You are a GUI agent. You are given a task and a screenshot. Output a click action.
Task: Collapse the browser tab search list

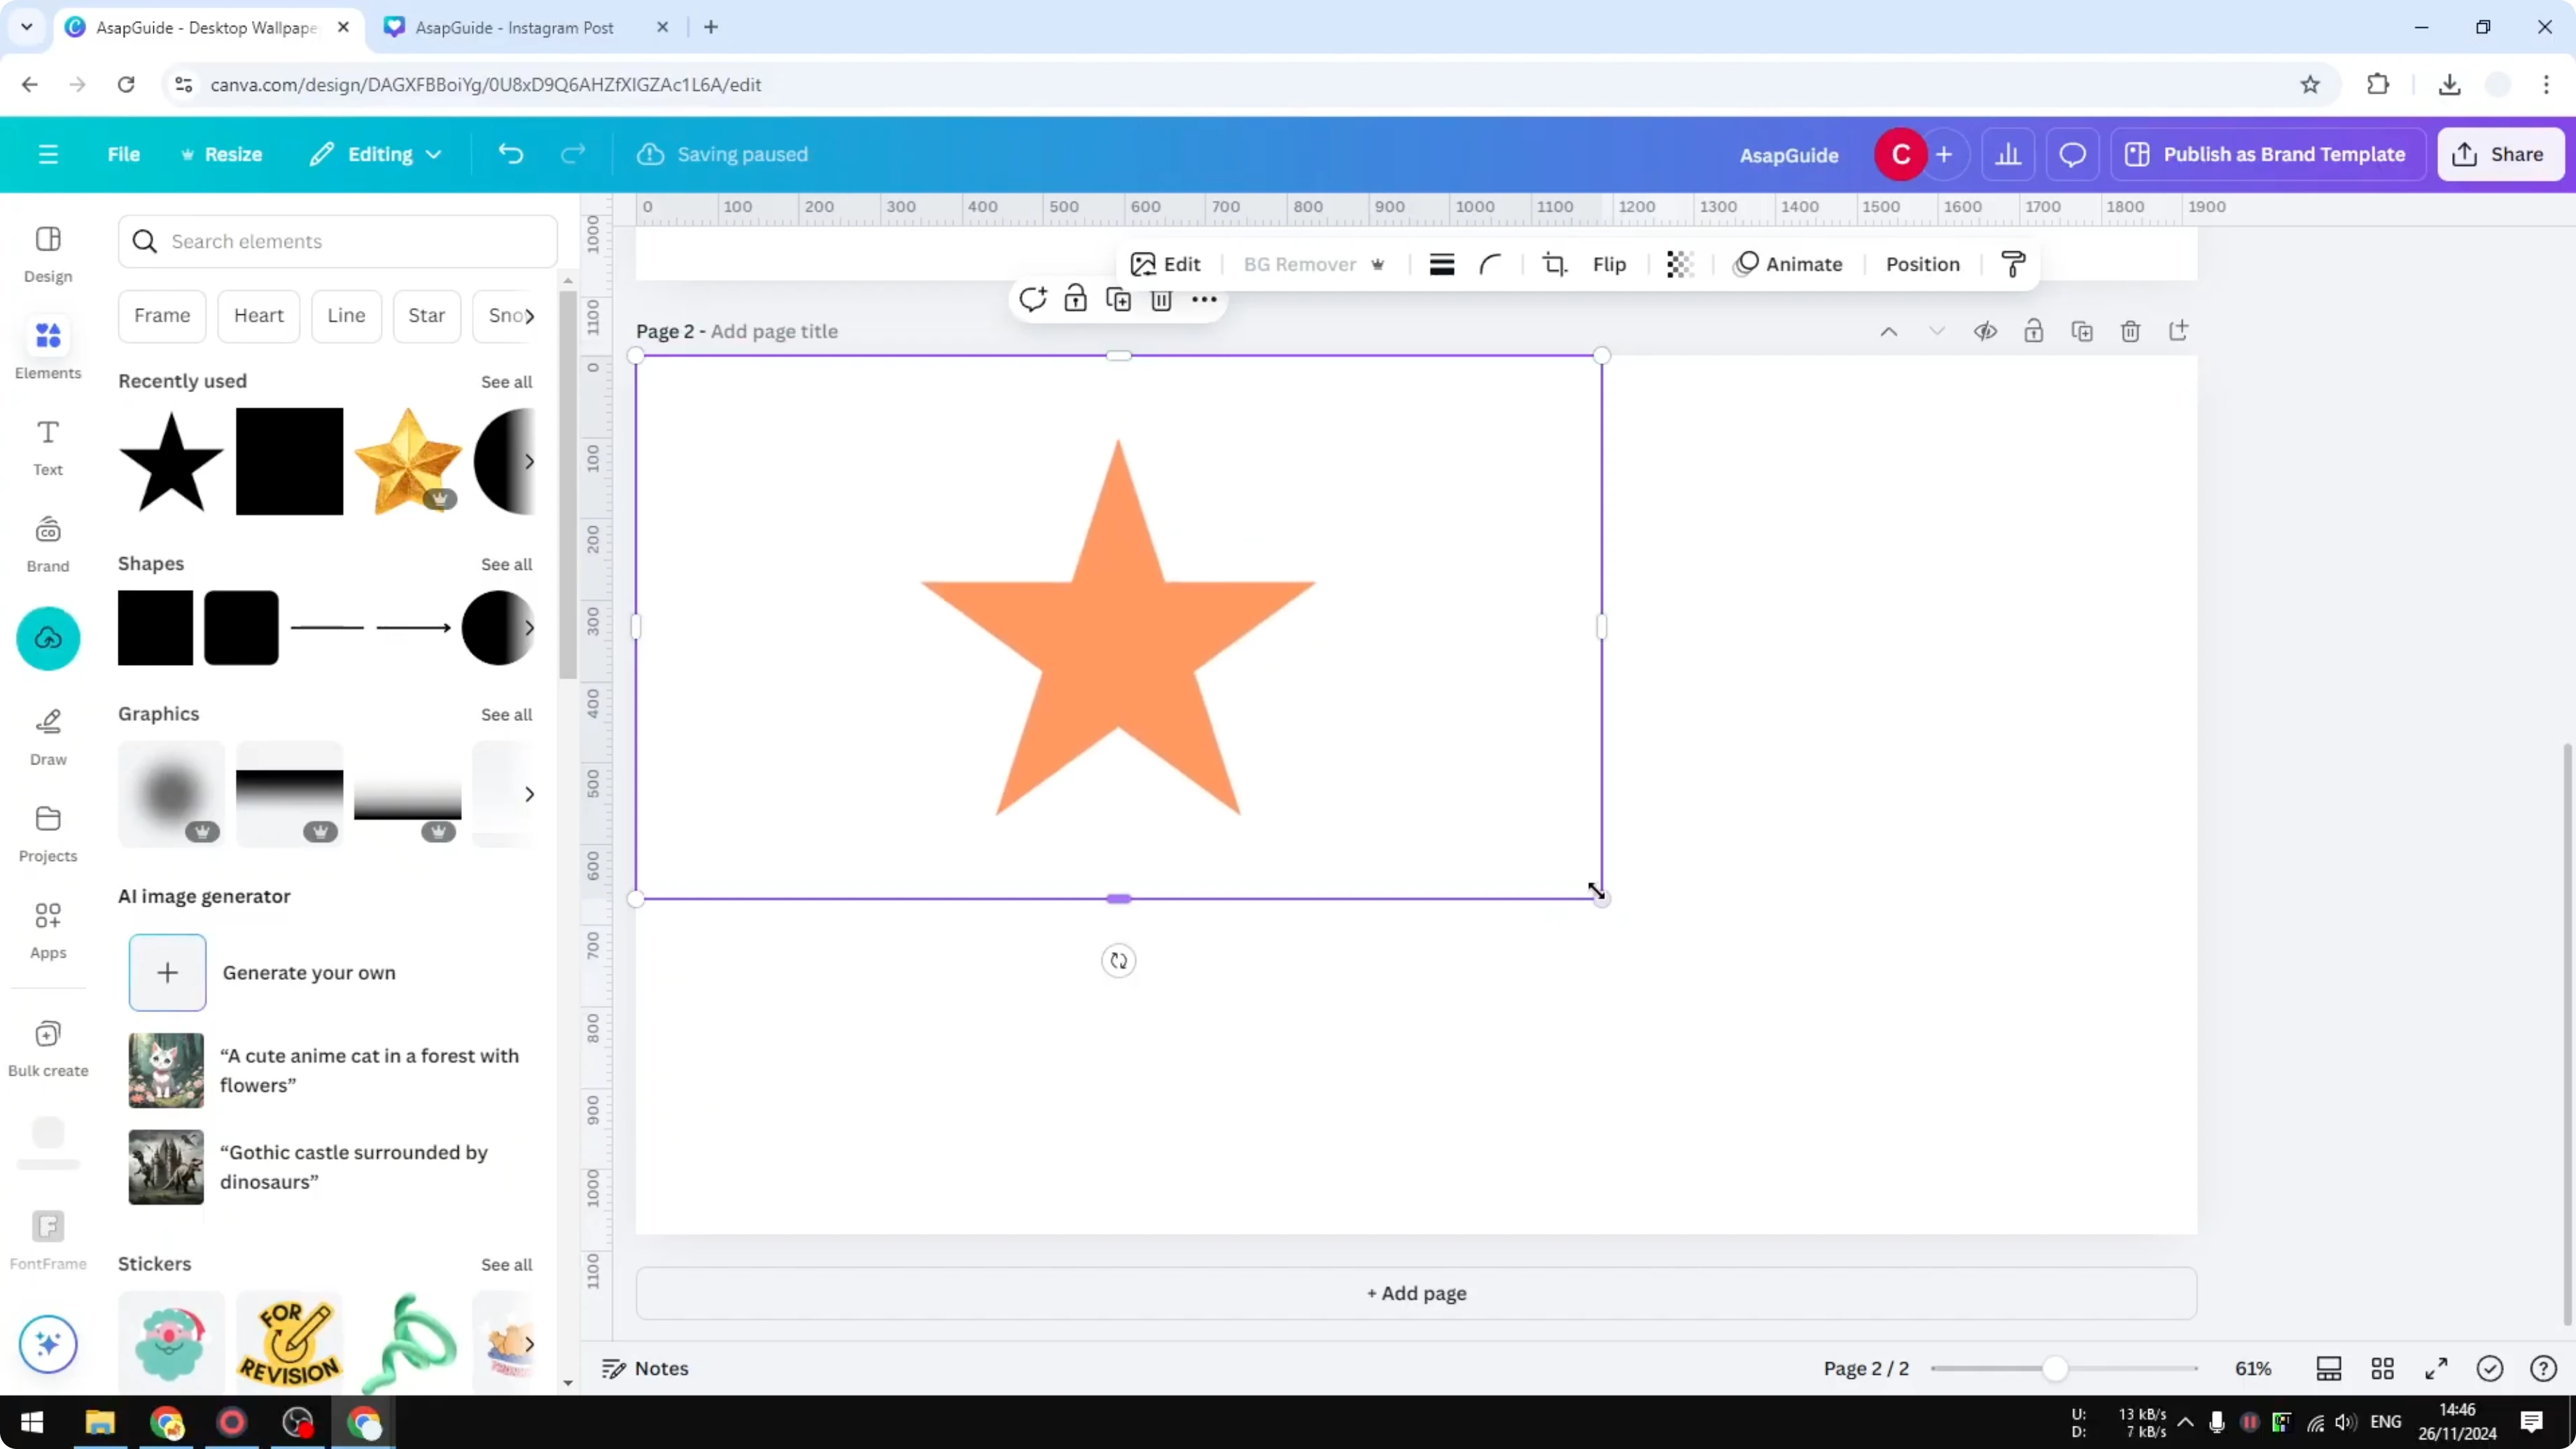tap(27, 27)
